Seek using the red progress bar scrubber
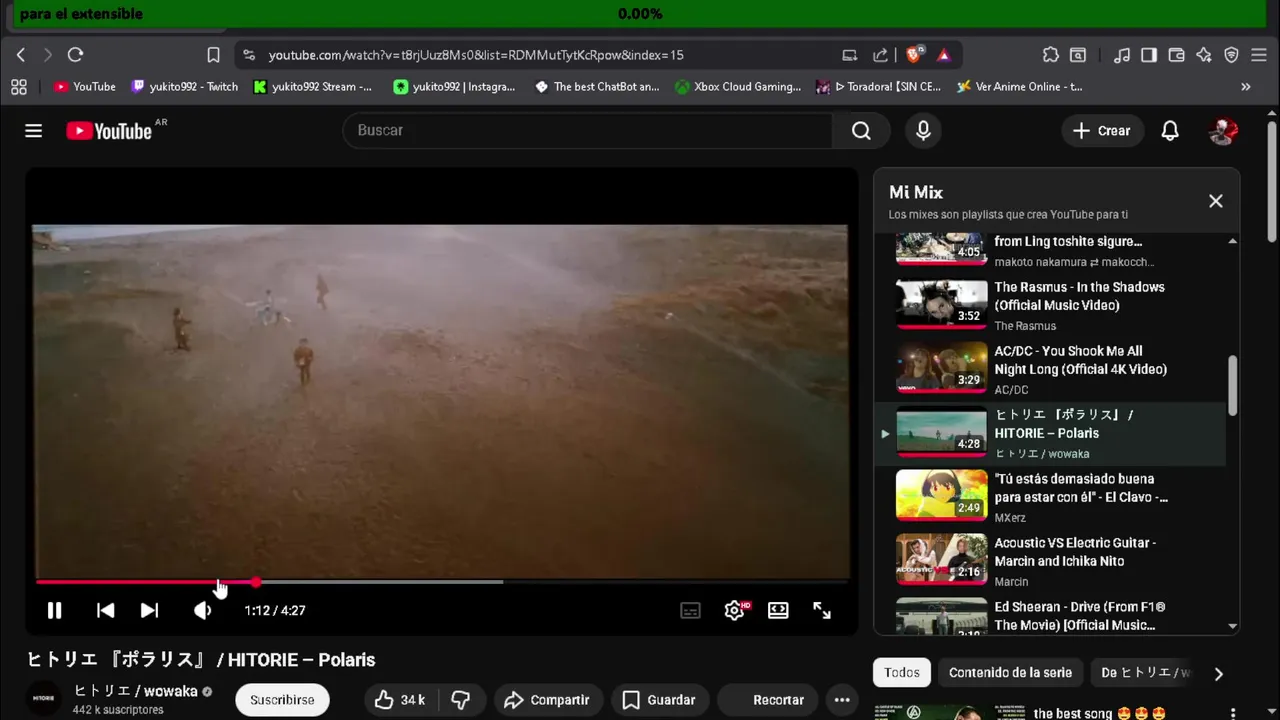 point(256,581)
